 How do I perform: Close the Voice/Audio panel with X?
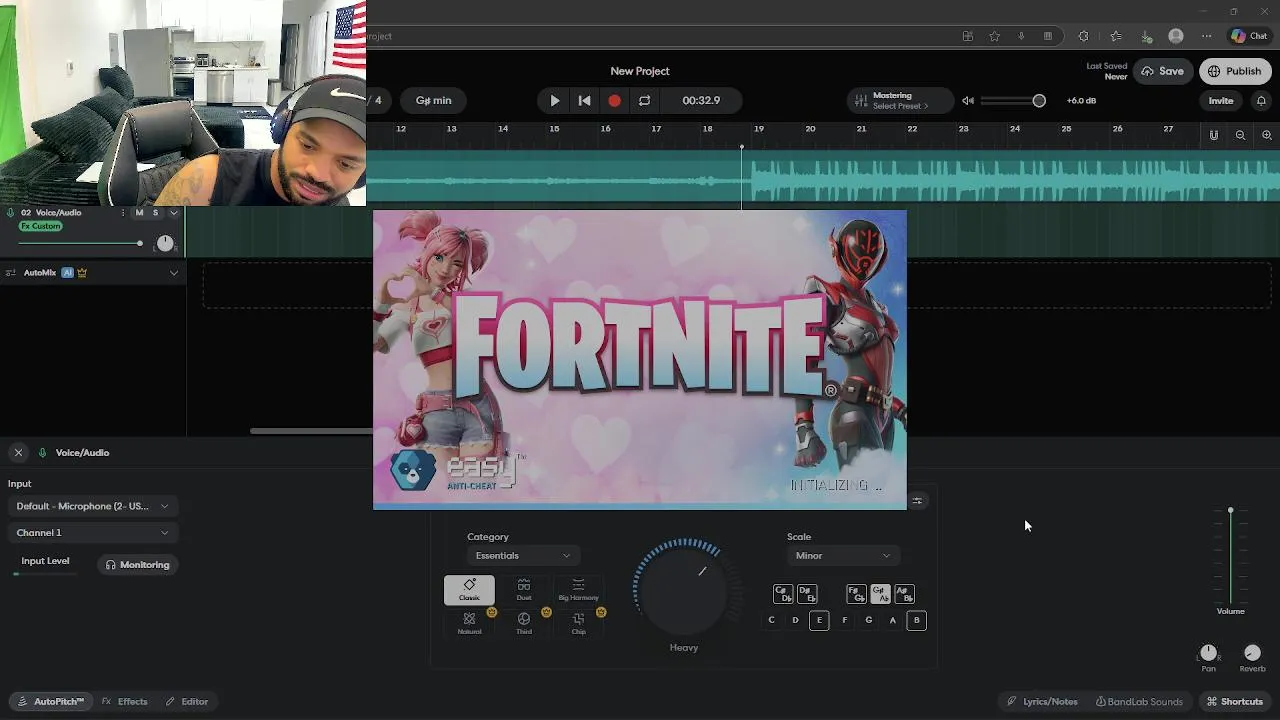[x=18, y=453]
